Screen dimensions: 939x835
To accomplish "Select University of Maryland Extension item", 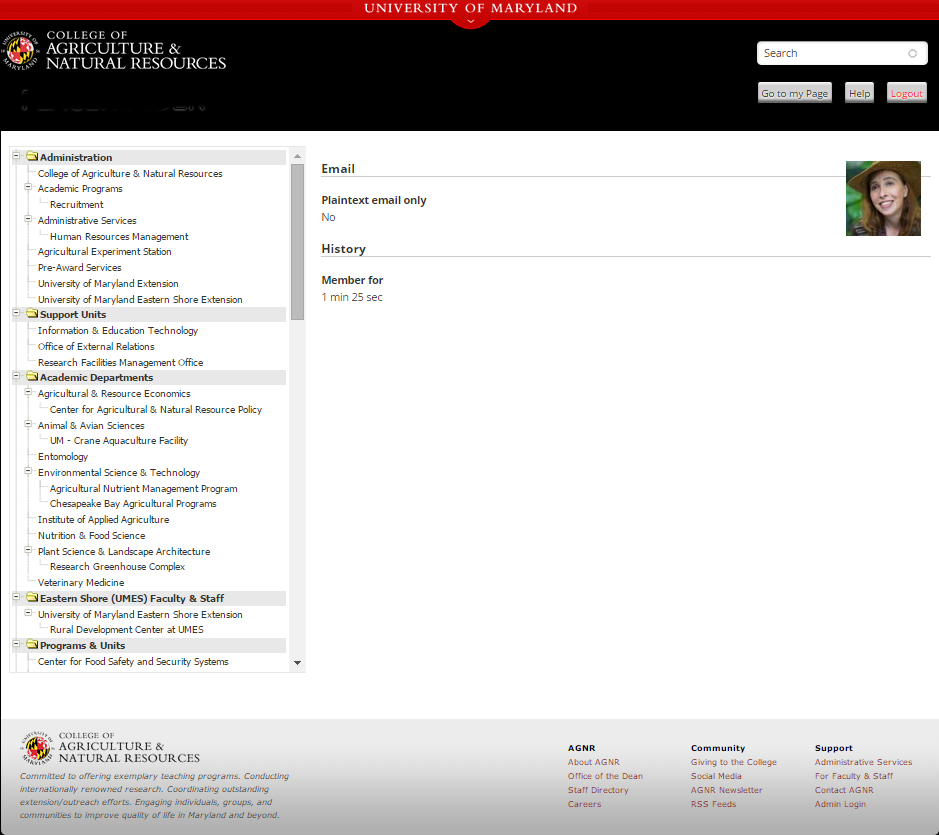I will point(108,284).
